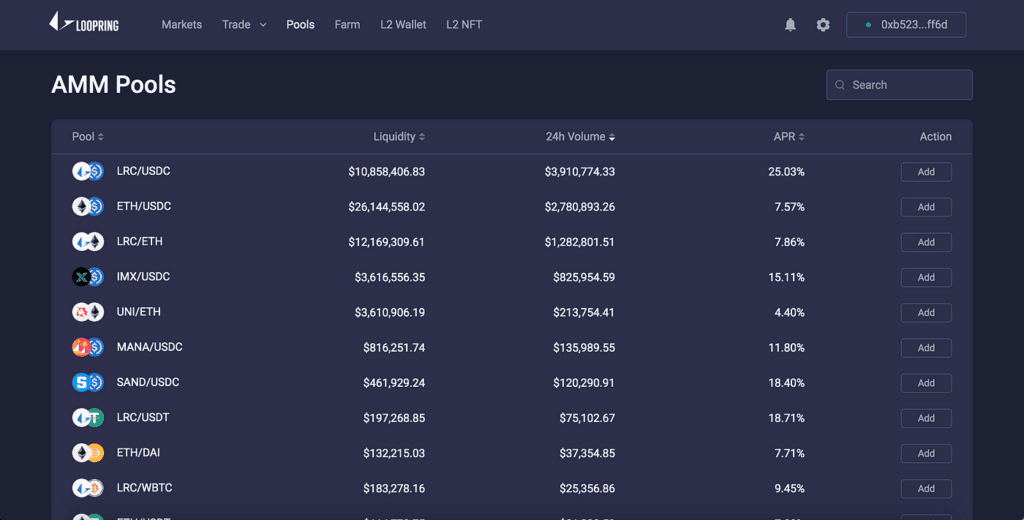Open the Farm page
This screenshot has height=520, width=1024.
point(347,25)
